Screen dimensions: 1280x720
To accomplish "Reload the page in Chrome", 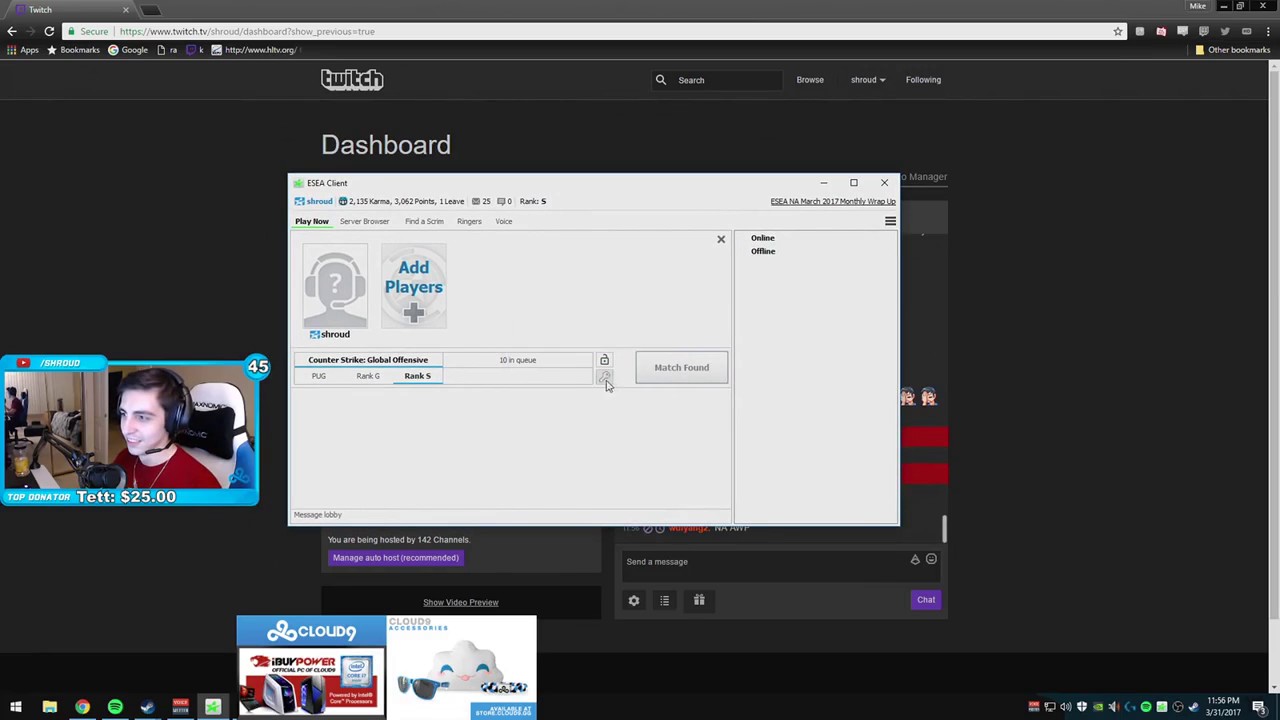I will pos(49,31).
